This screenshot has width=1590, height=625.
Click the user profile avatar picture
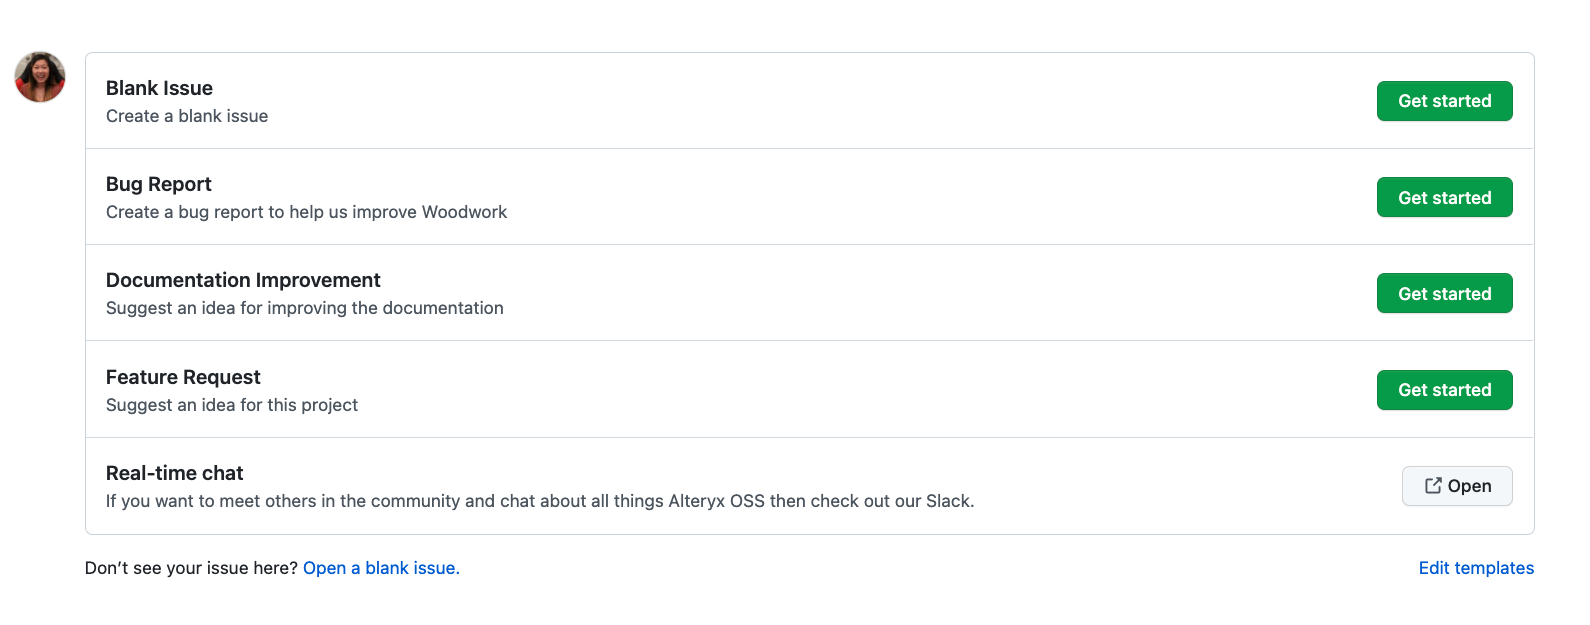click(x=40, y=77)
